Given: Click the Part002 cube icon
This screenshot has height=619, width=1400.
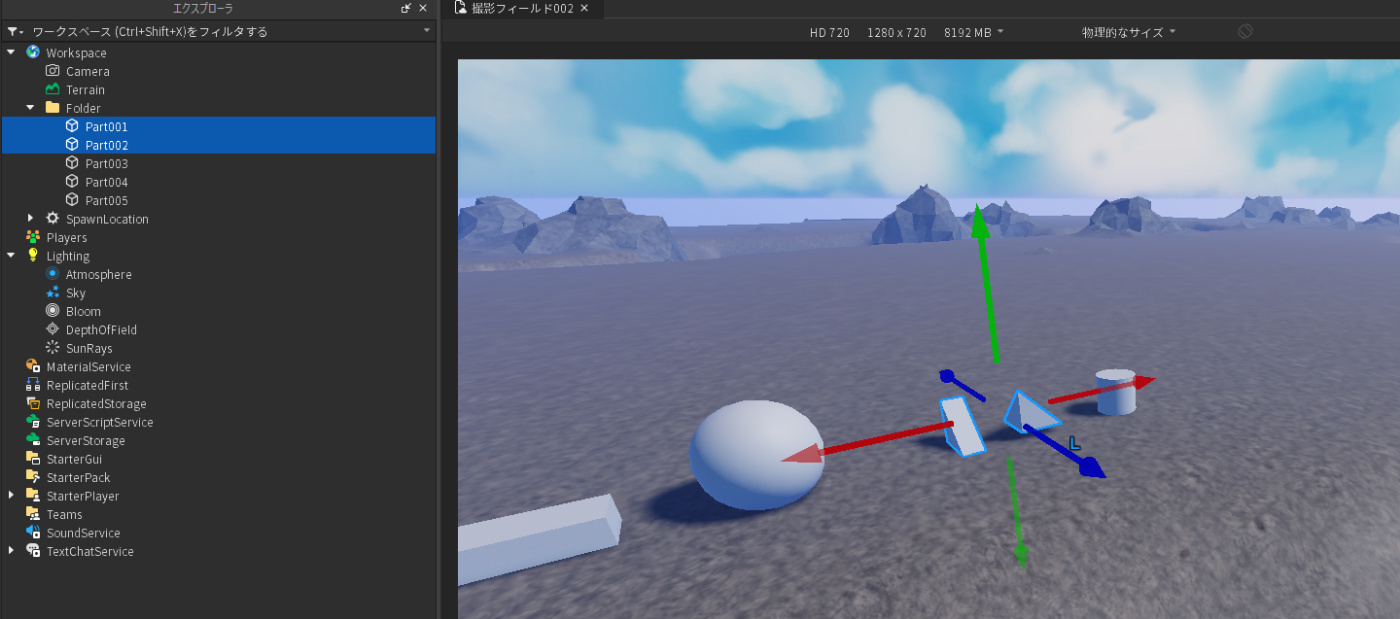Looking at the screenshot, I should (72, 145).
